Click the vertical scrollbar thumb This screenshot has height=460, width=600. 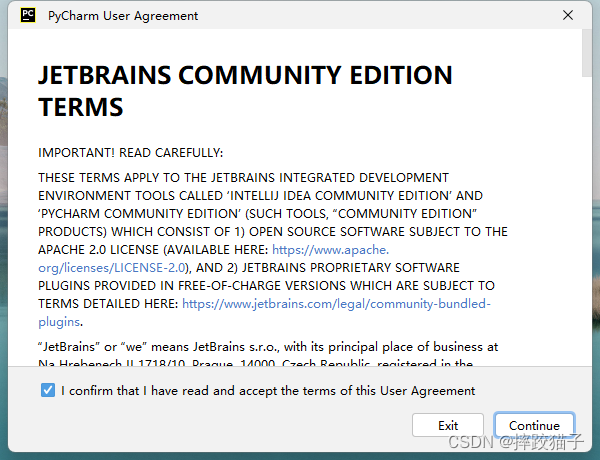tap(587, 53)
